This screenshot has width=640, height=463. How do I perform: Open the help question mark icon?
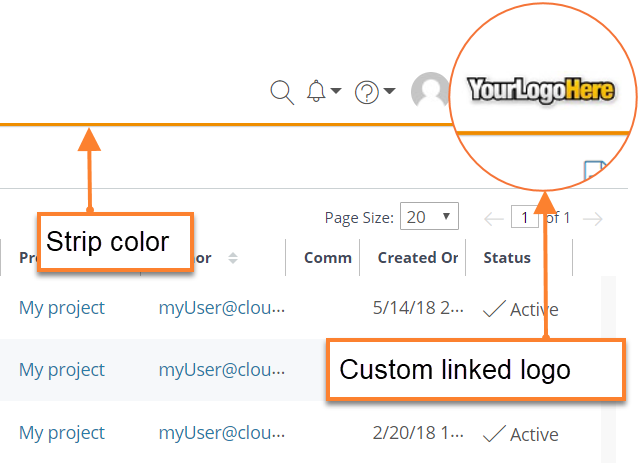[367, 92]
